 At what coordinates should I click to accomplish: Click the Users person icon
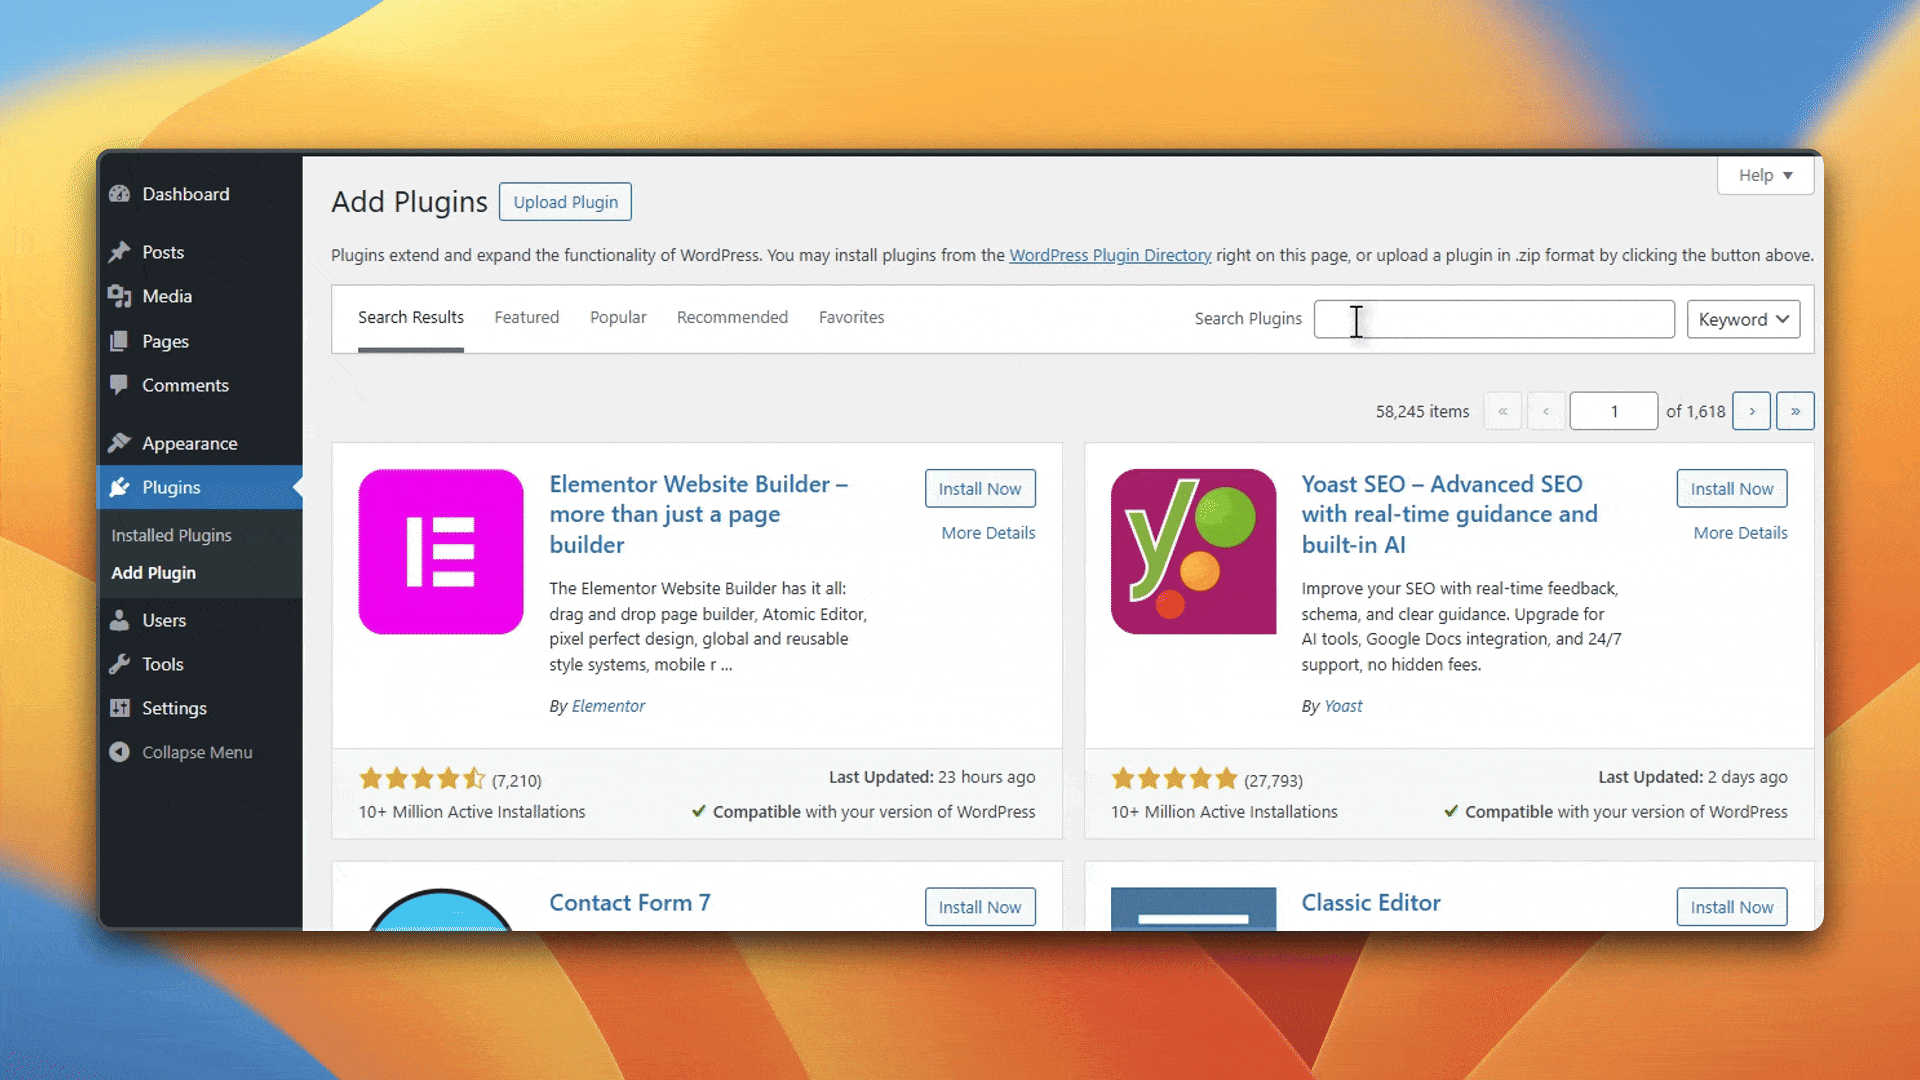(120, 620)
